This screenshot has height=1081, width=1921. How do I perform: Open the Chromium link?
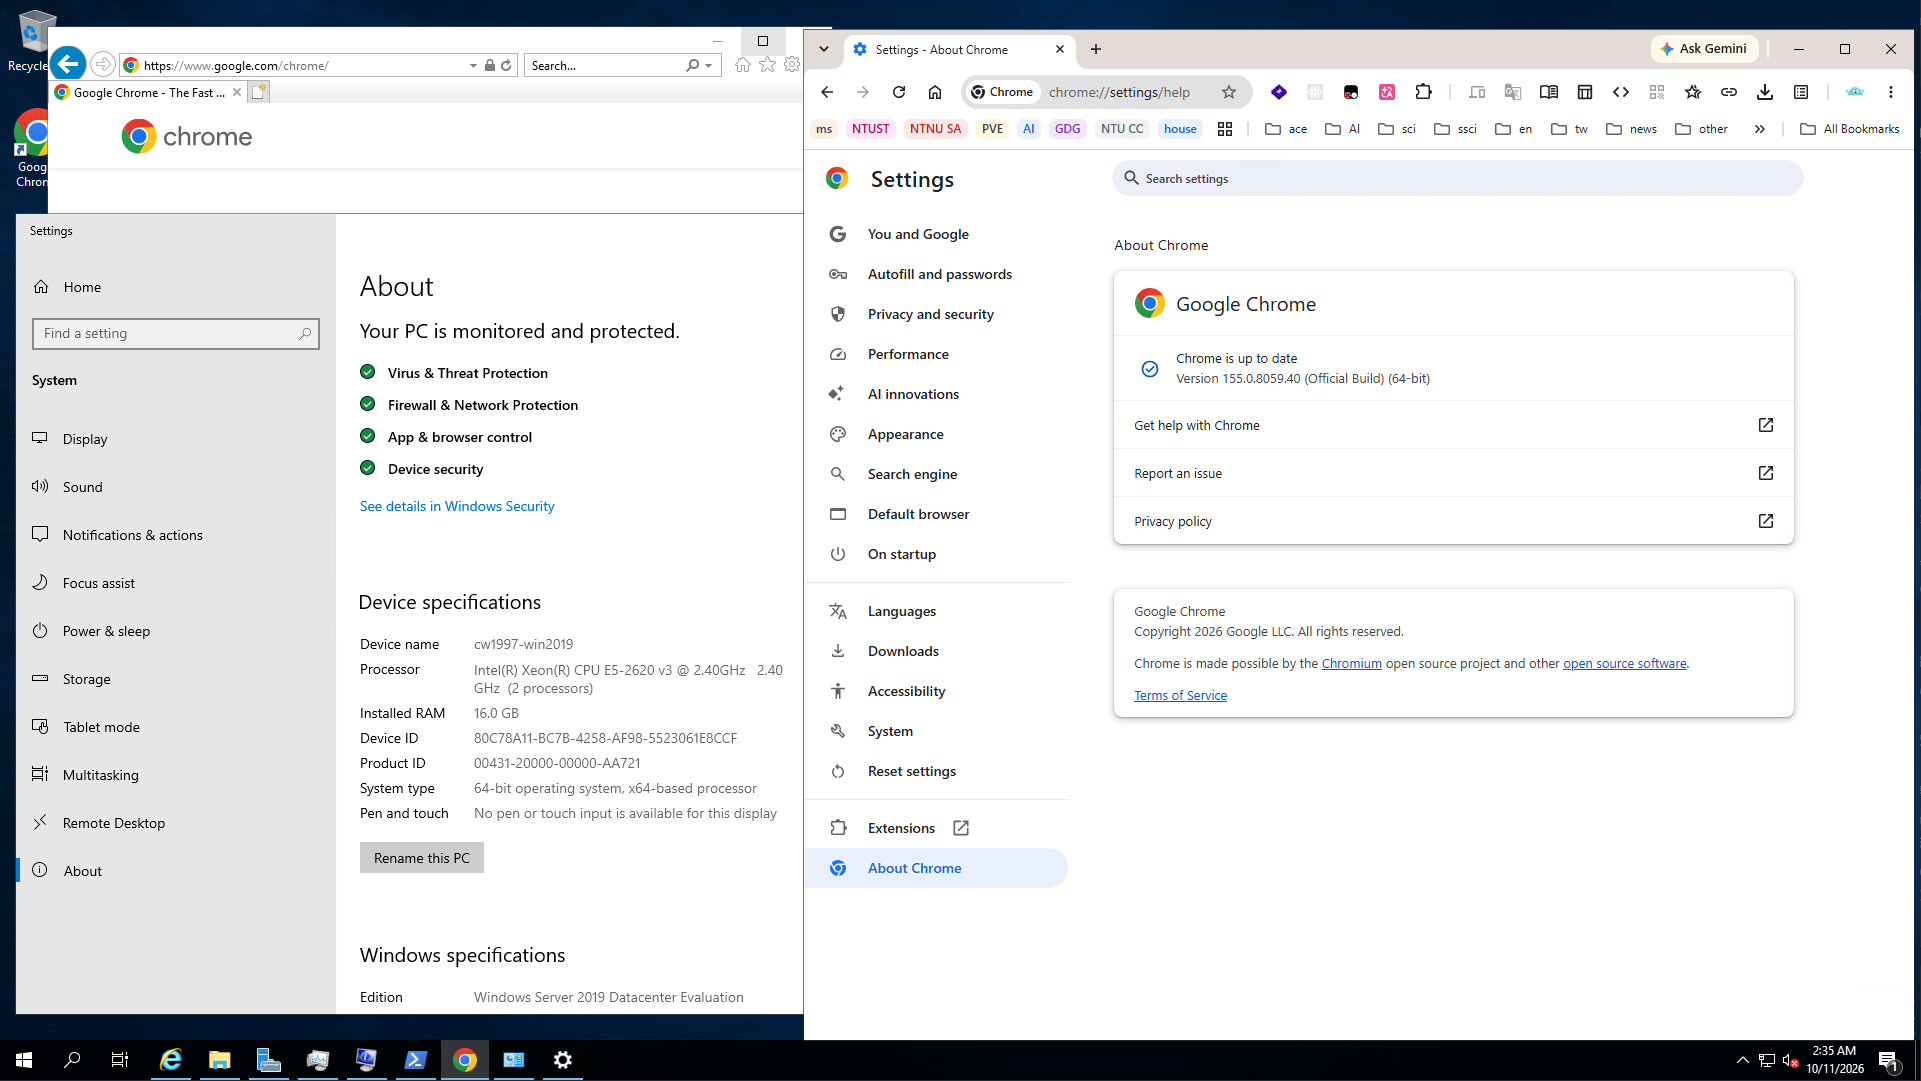(x=1351, y=664)
